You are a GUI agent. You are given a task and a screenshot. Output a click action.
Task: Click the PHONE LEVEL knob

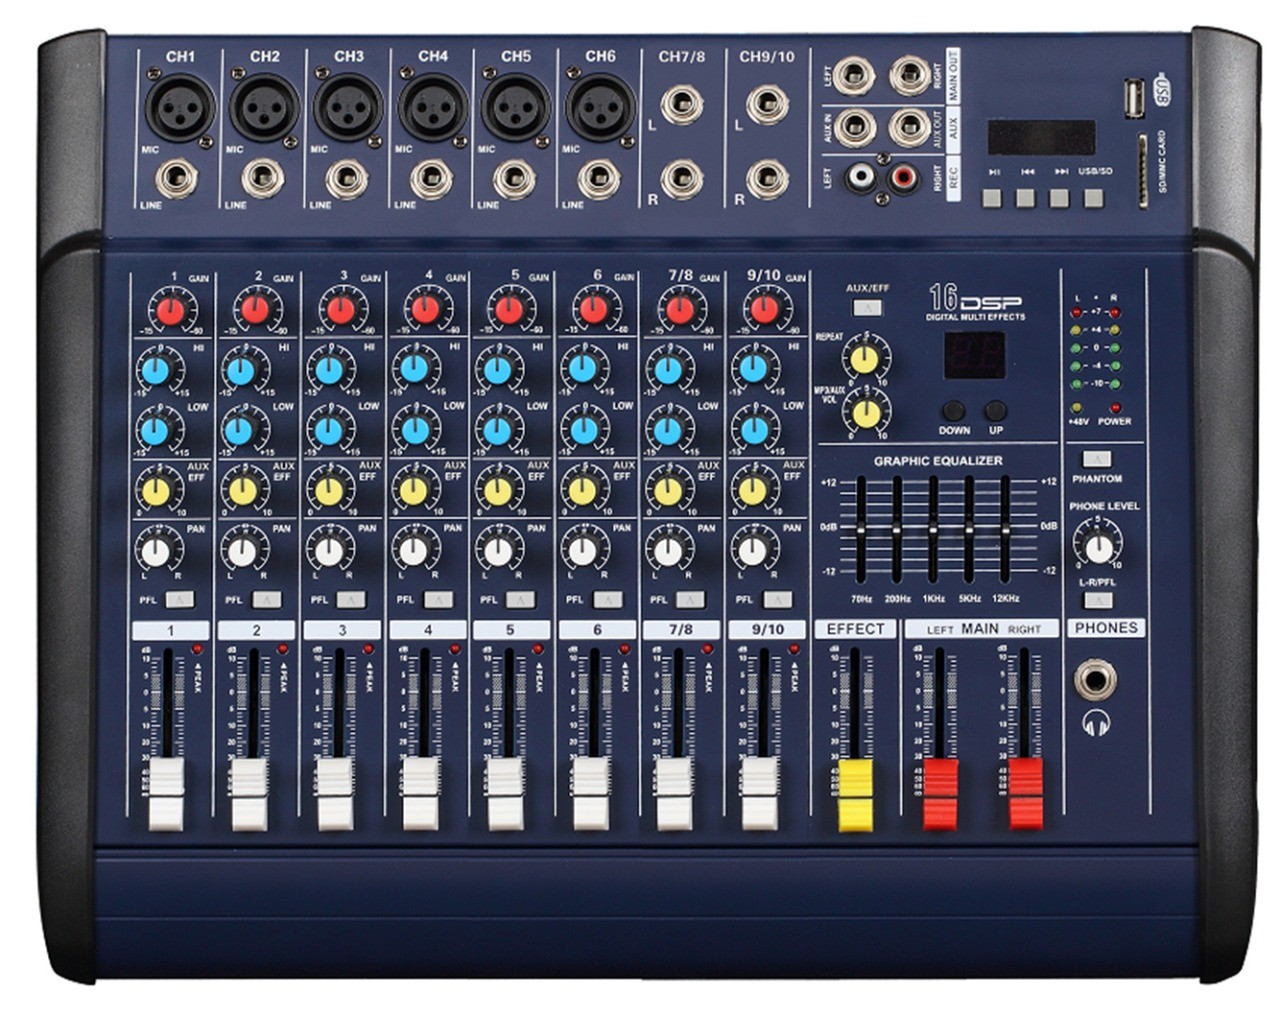[1097, 547]
